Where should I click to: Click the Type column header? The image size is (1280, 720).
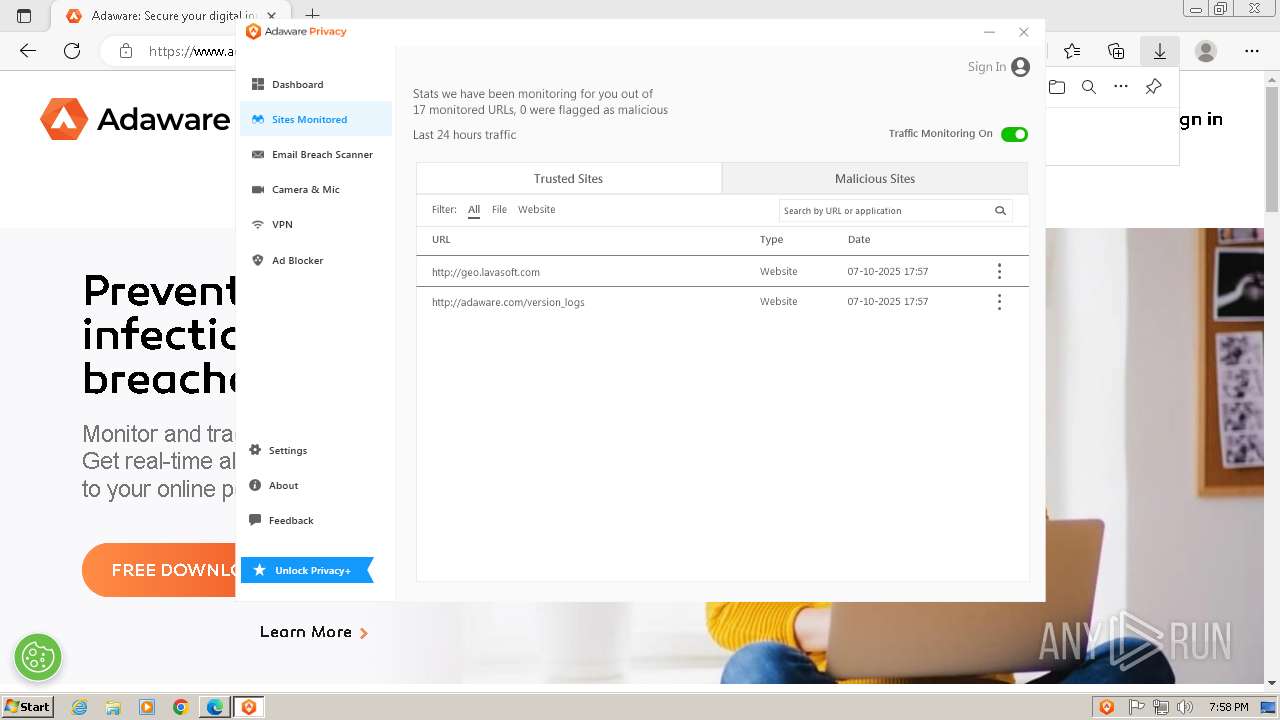click(771, 240)
